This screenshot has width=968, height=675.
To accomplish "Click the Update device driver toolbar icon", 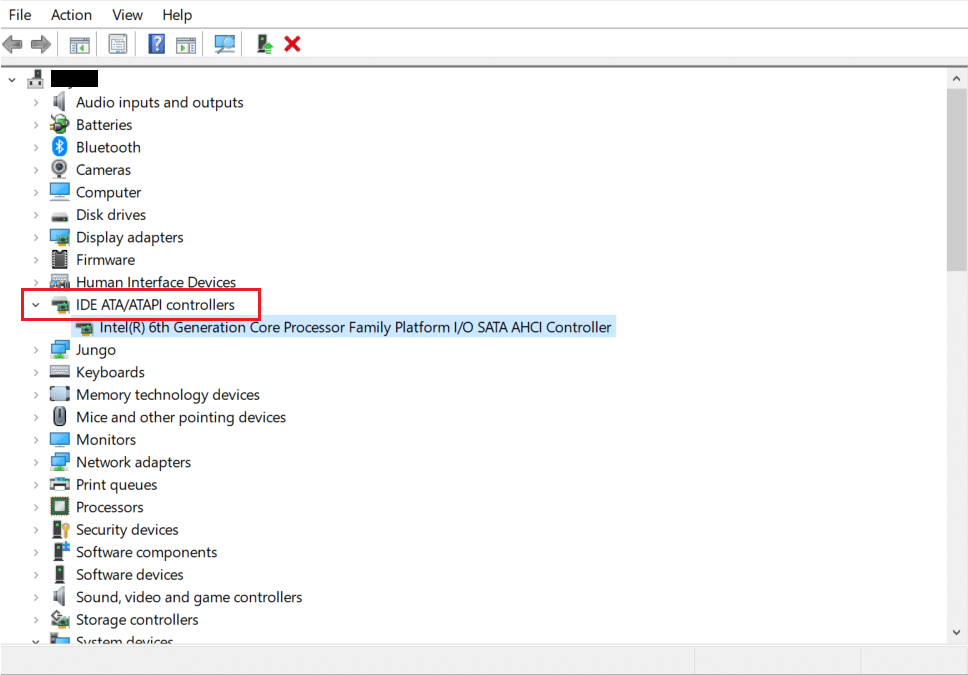I will click(x=263, y=44).
